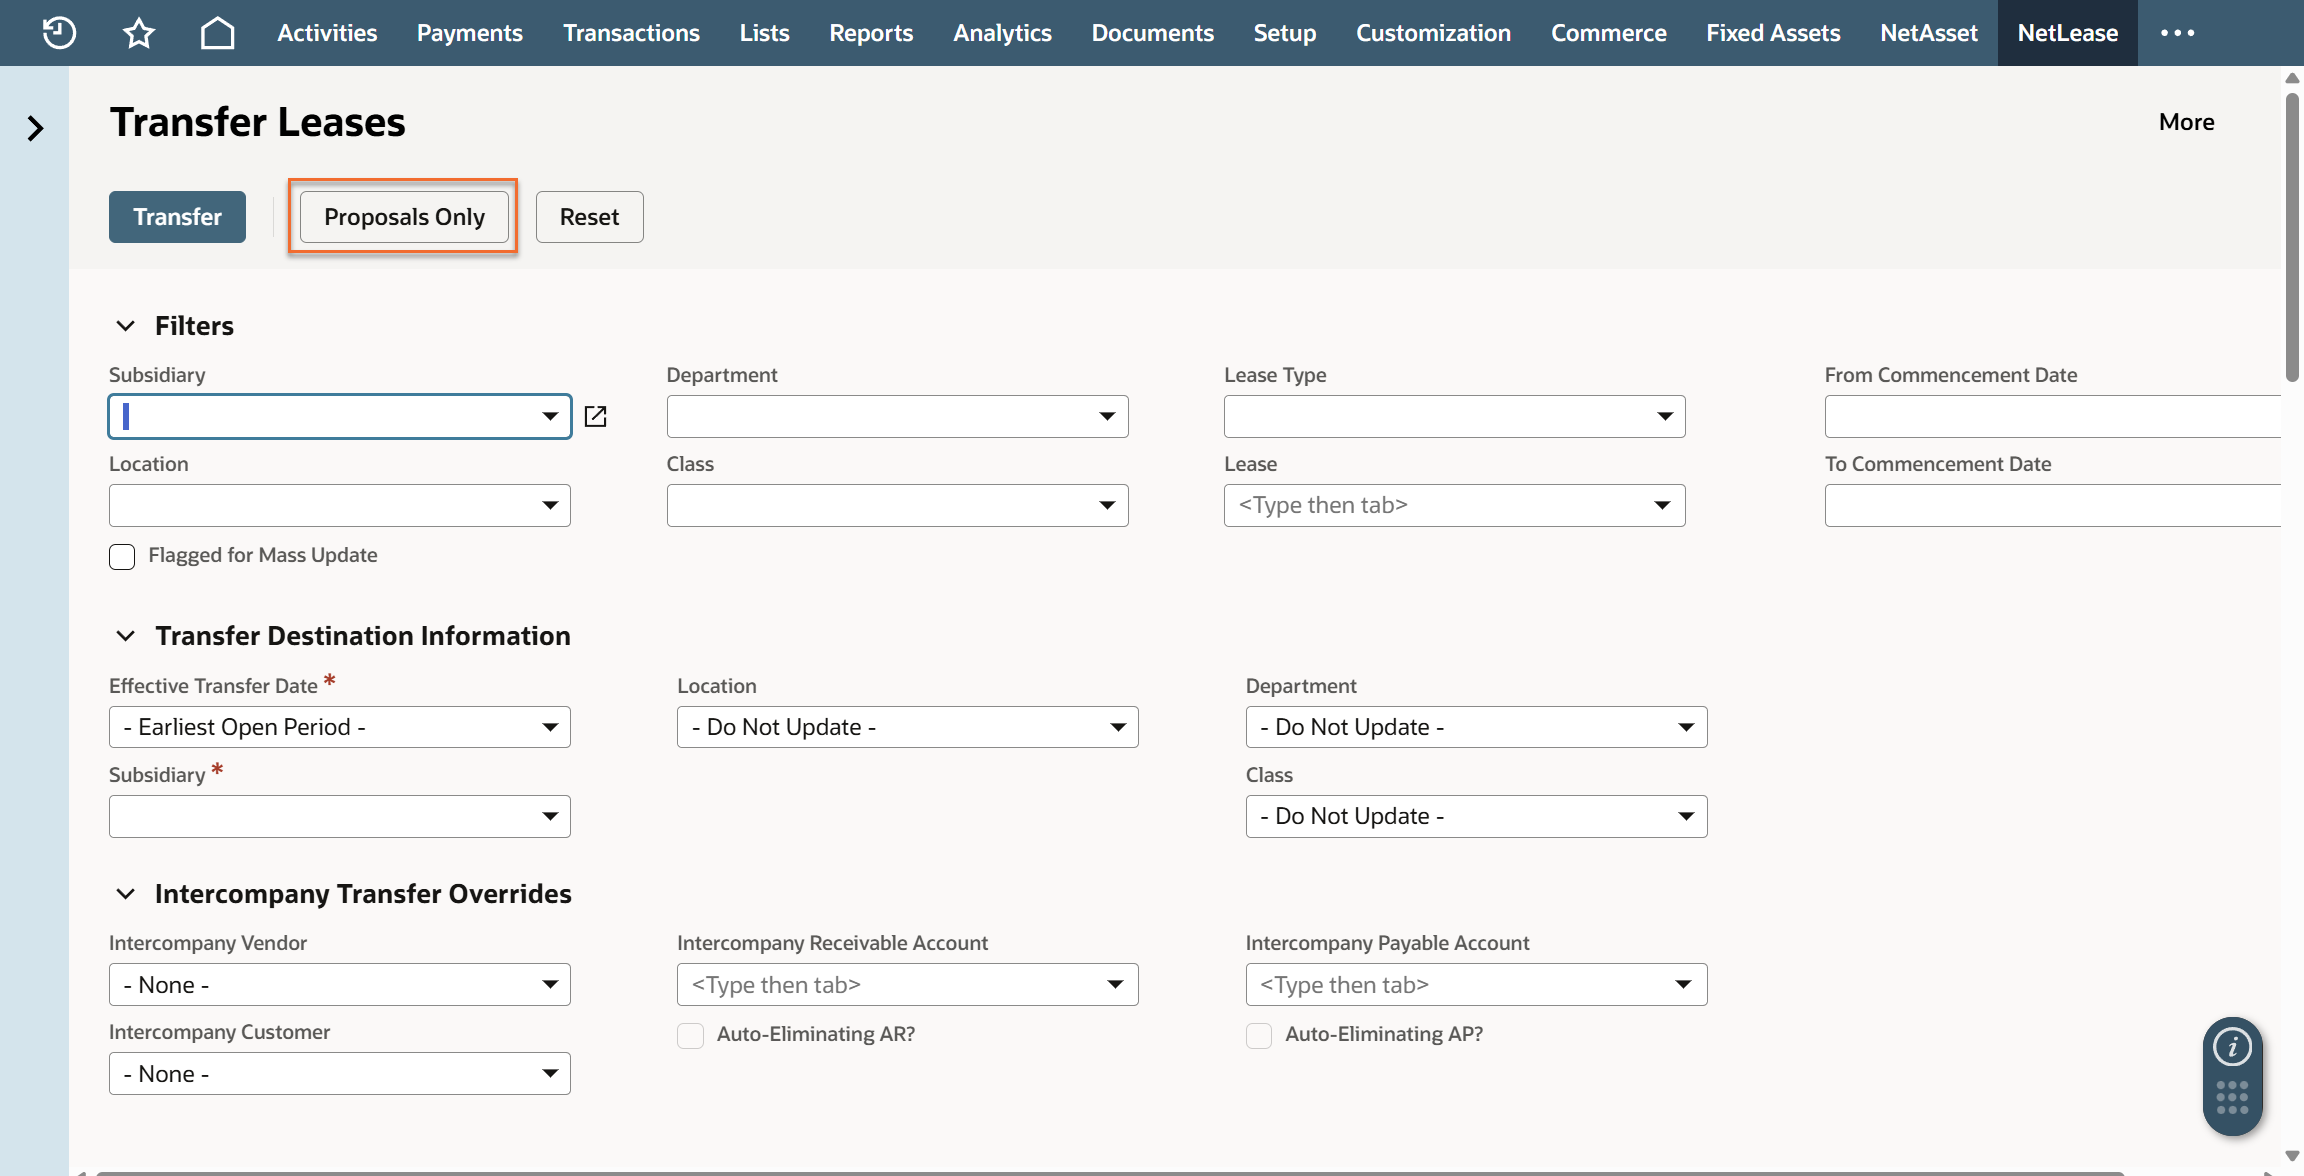Image resolution: width=2304 pixels, height=1176 pixels.
Task: Click the From Commencement Date field
Action: (2052, 416)
